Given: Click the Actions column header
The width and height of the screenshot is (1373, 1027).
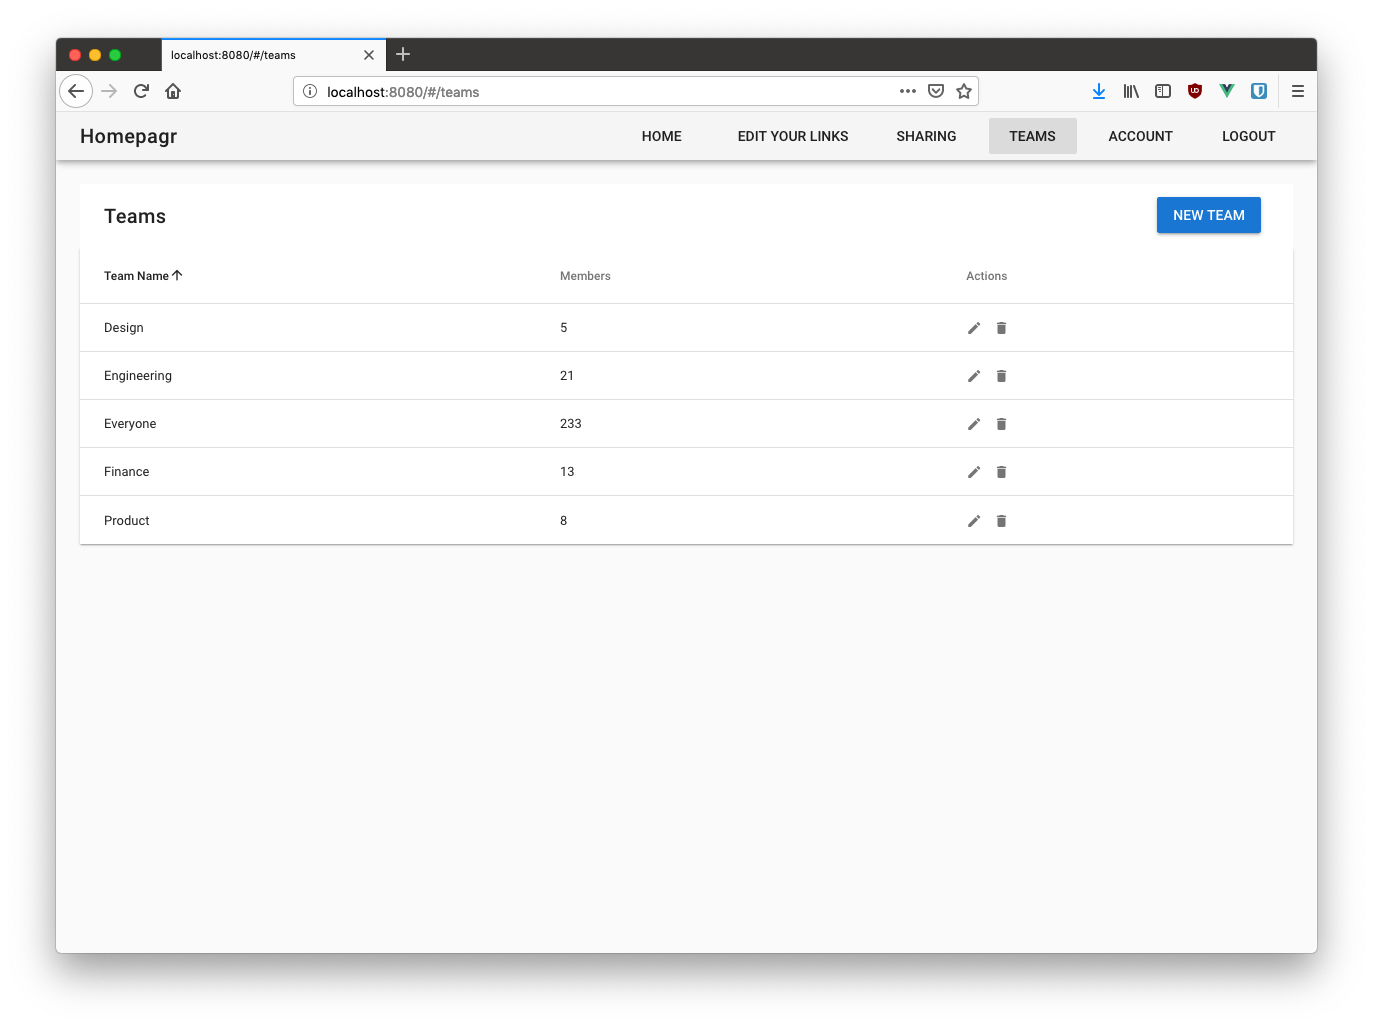Looking at the screenshot, I should (986, 276).
